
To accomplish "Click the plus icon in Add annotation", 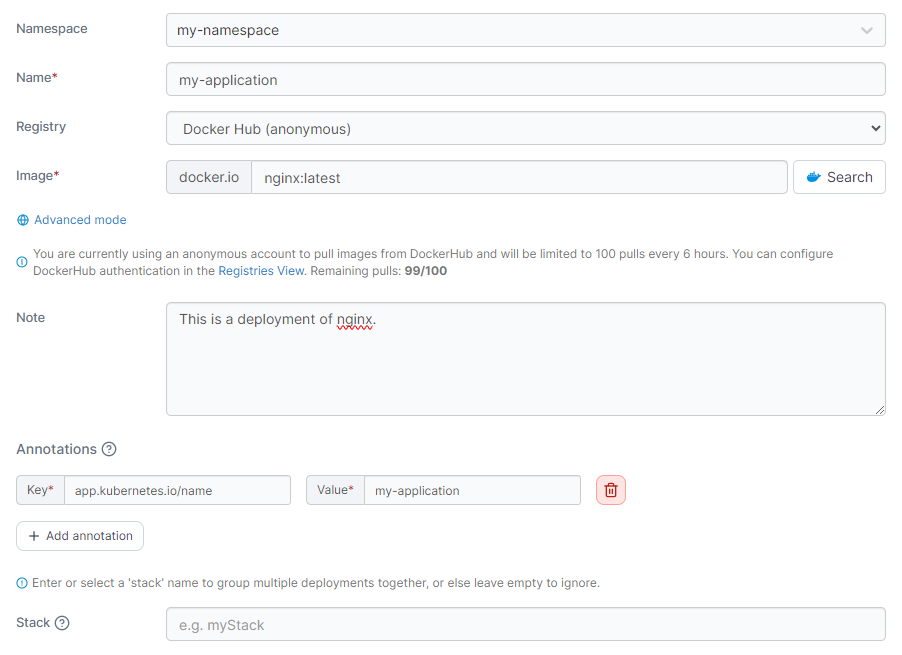I will coord(34,536).
